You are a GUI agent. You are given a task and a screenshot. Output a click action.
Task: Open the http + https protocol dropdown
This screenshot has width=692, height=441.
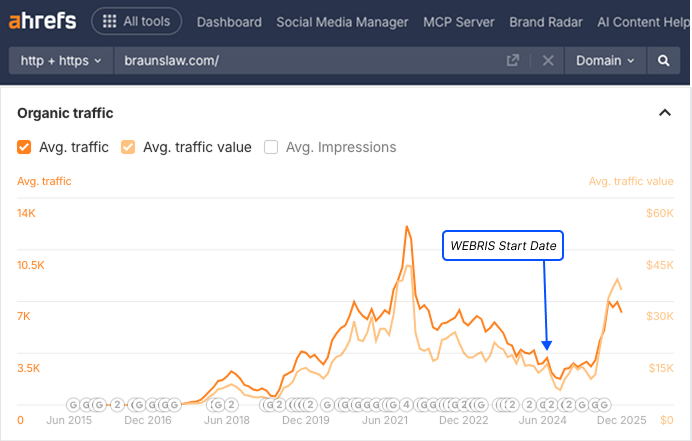[61, 60]
